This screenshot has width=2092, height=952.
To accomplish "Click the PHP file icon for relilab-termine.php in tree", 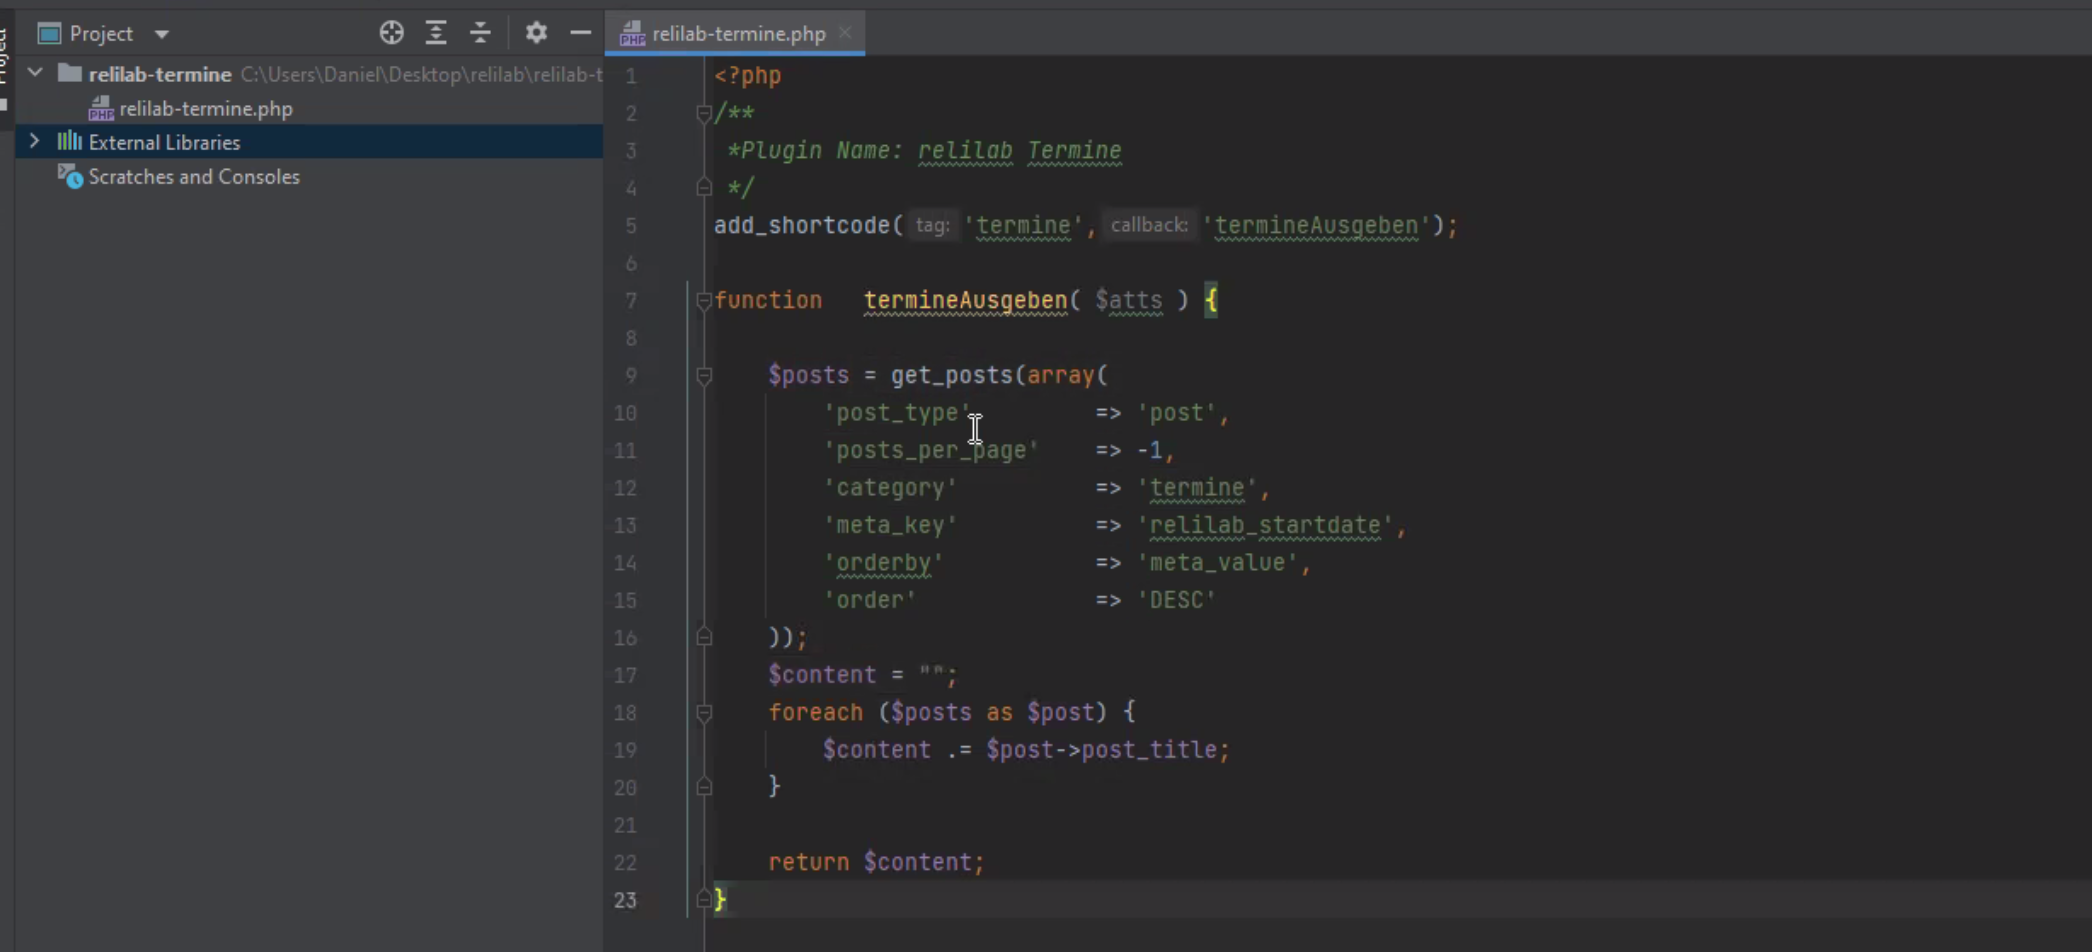I will pos(101,109).
